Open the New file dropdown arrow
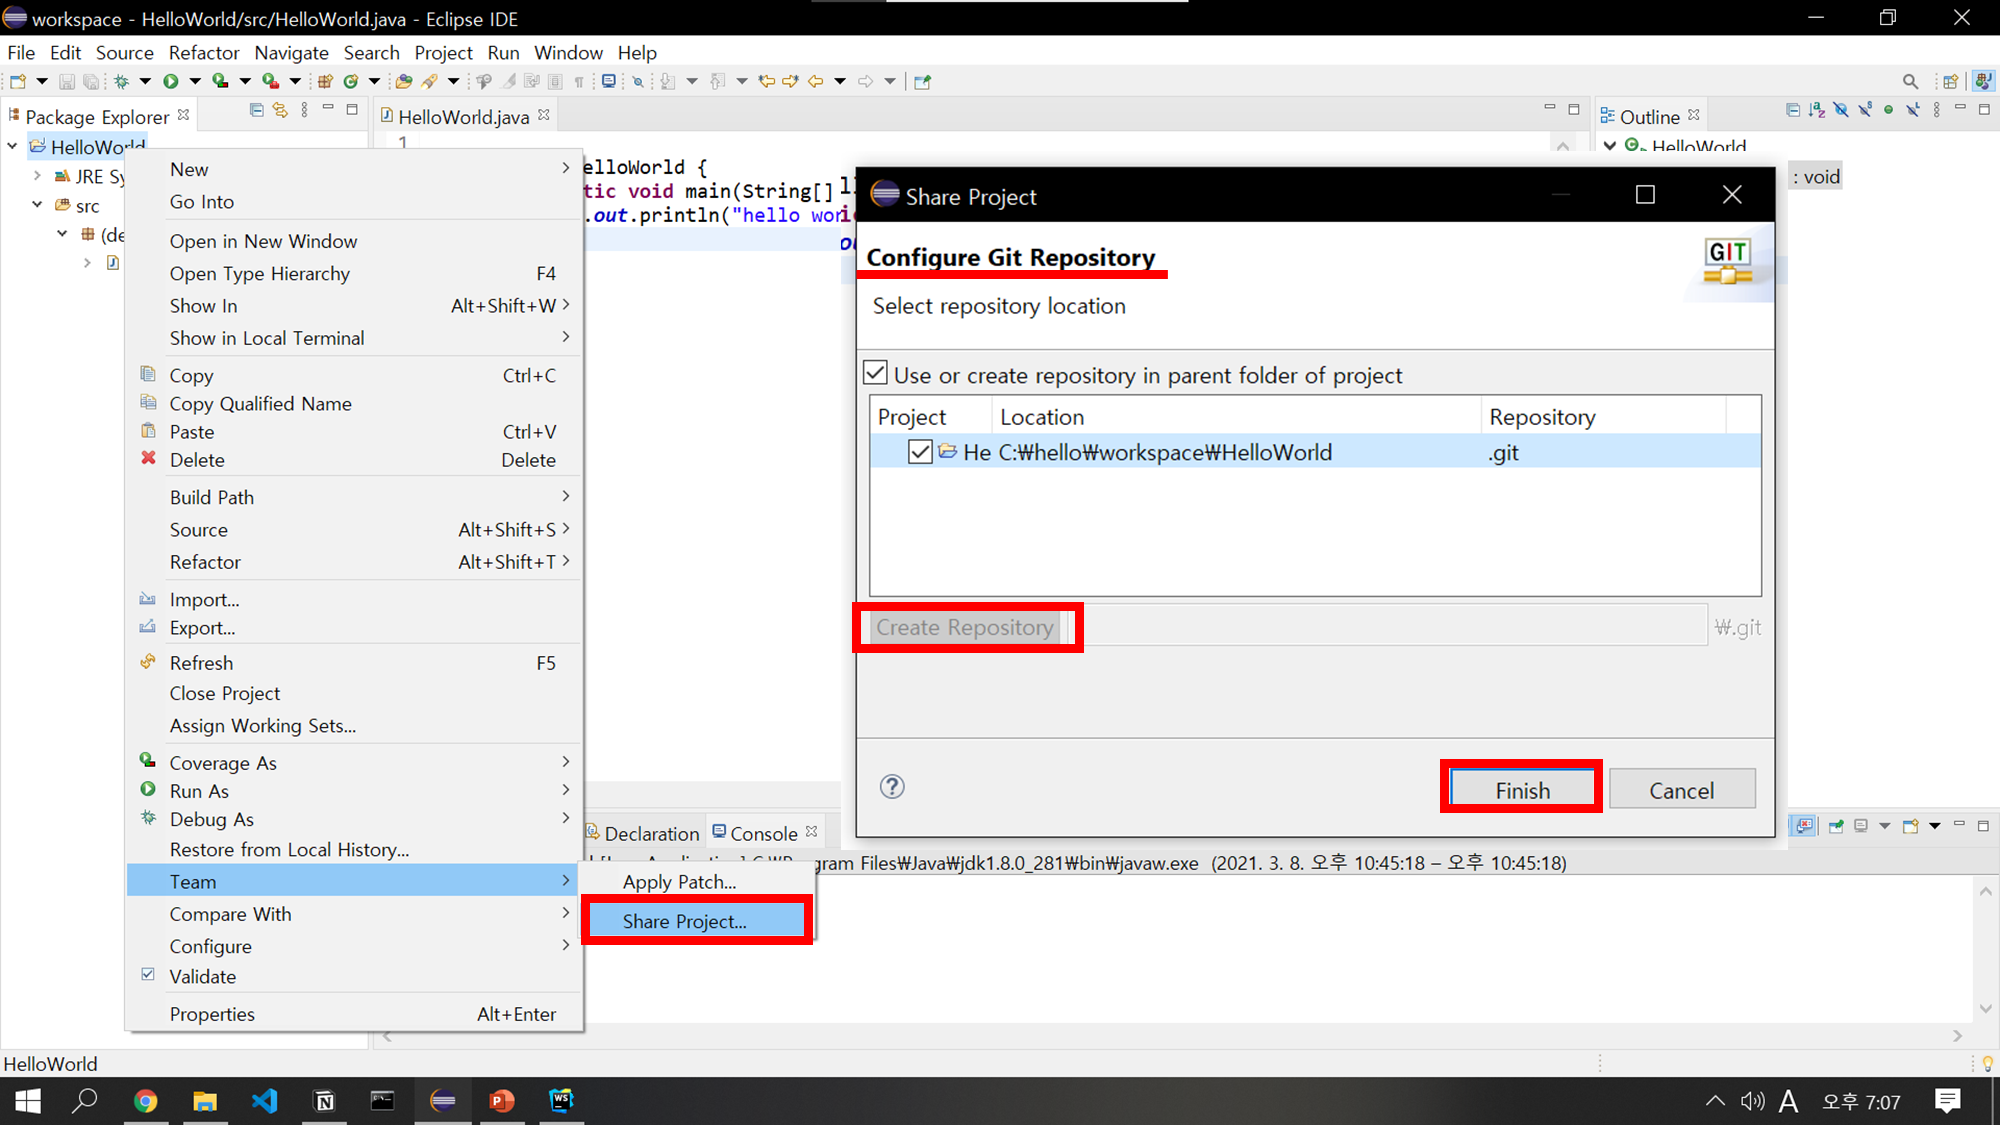The height and width of the screenshot is (1125, 2000). [x=42, y=81]
